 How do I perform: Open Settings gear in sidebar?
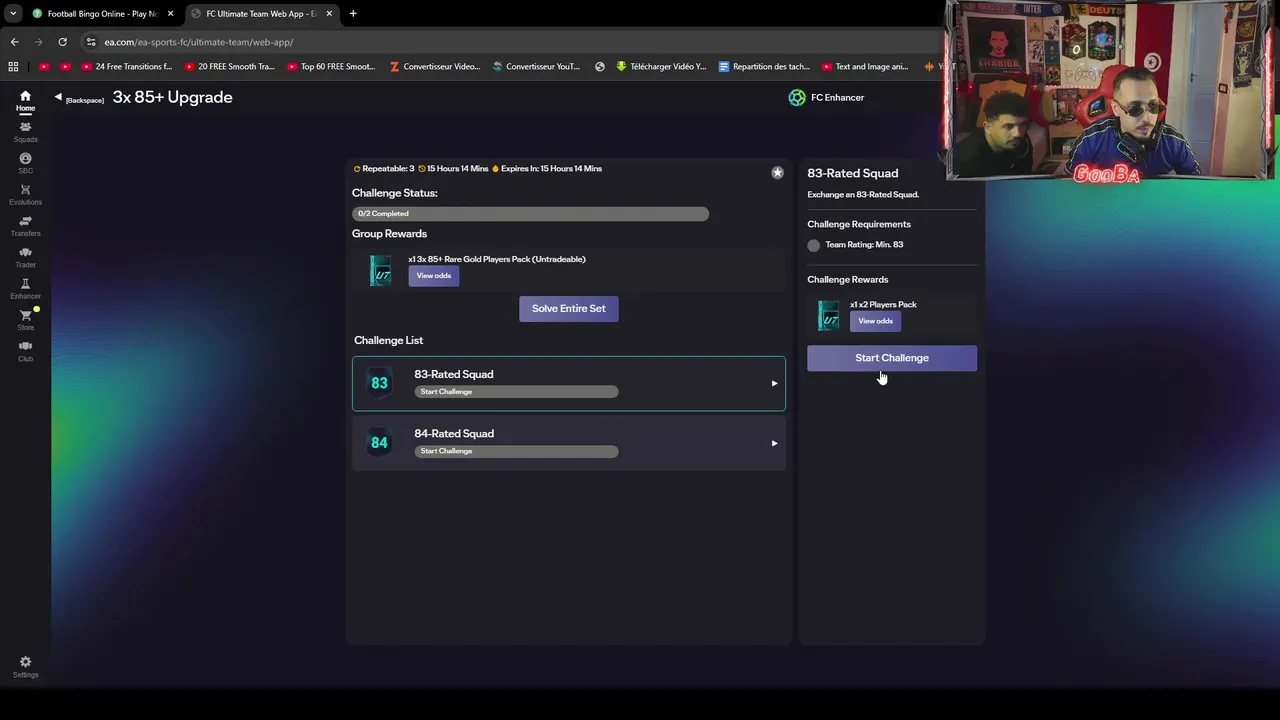tap(25, 667)
